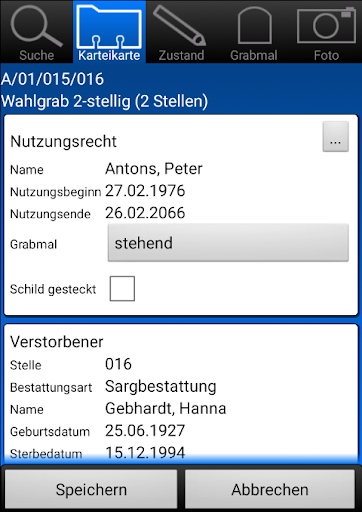
Task: Tap the Bestattungsart value Sargbestattung
Action: [x=161, y=387]
